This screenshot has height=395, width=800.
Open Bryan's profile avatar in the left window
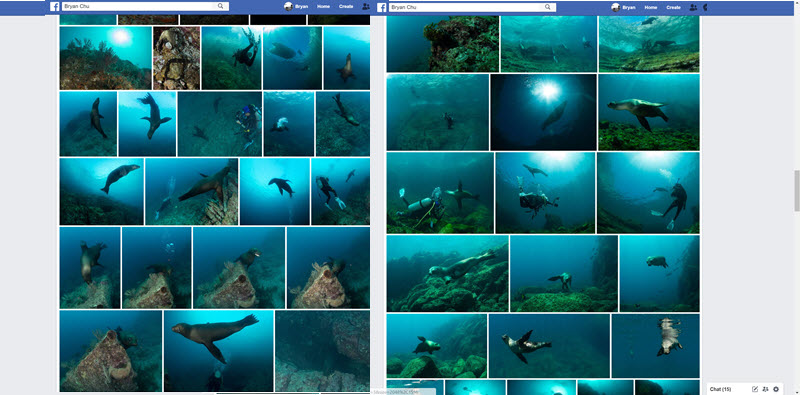[288, 7]
